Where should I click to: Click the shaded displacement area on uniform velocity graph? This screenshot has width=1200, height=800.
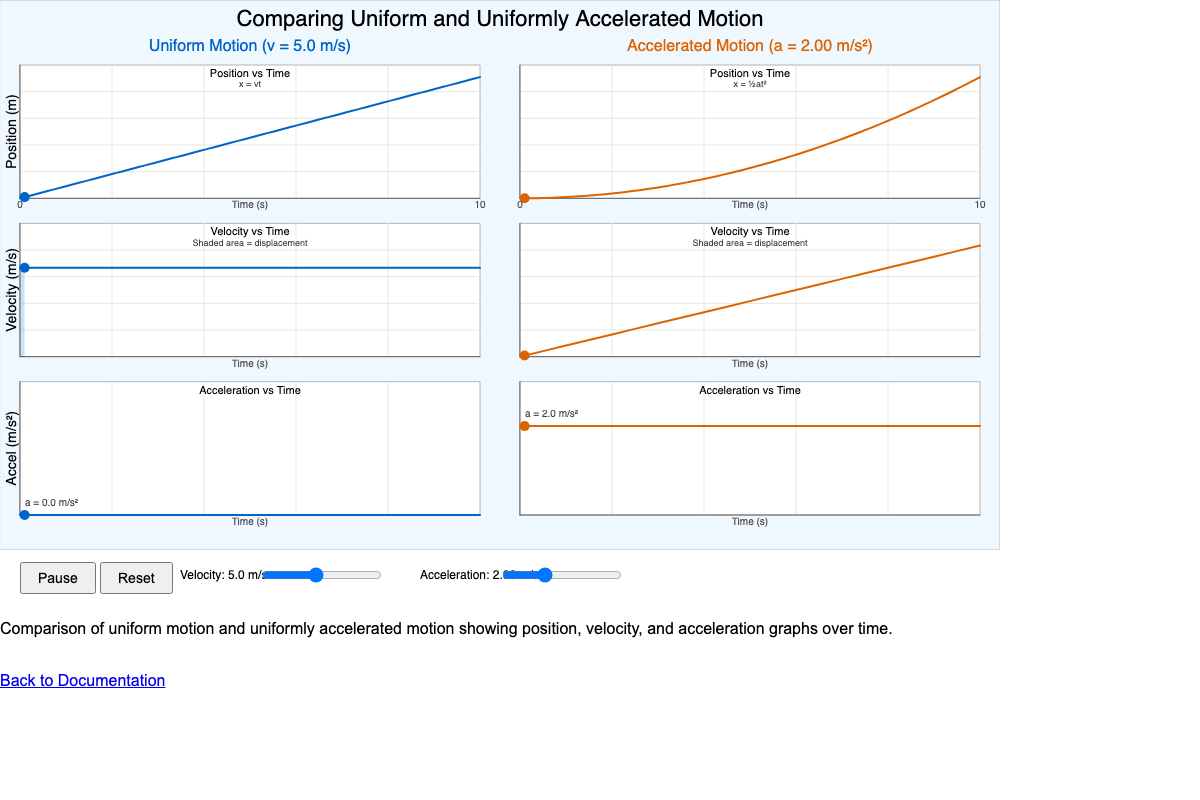click(24, 310)
